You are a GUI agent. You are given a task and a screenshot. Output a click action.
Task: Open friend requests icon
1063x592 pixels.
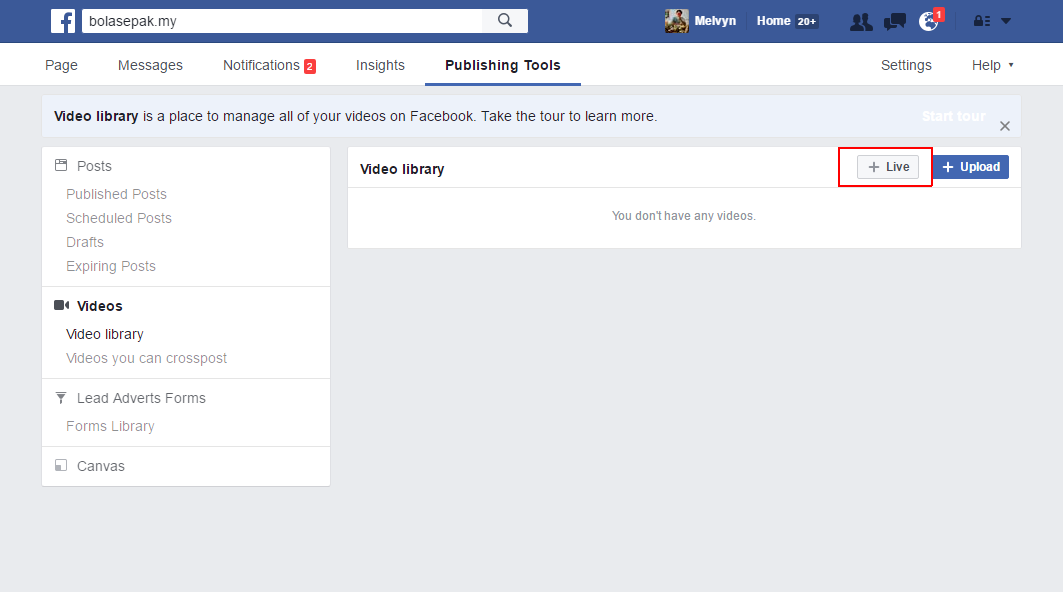pos(861,22)
